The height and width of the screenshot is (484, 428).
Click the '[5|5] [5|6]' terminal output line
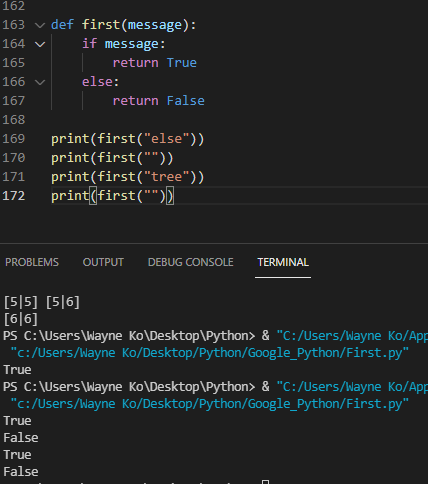click(x=42, y=302)
